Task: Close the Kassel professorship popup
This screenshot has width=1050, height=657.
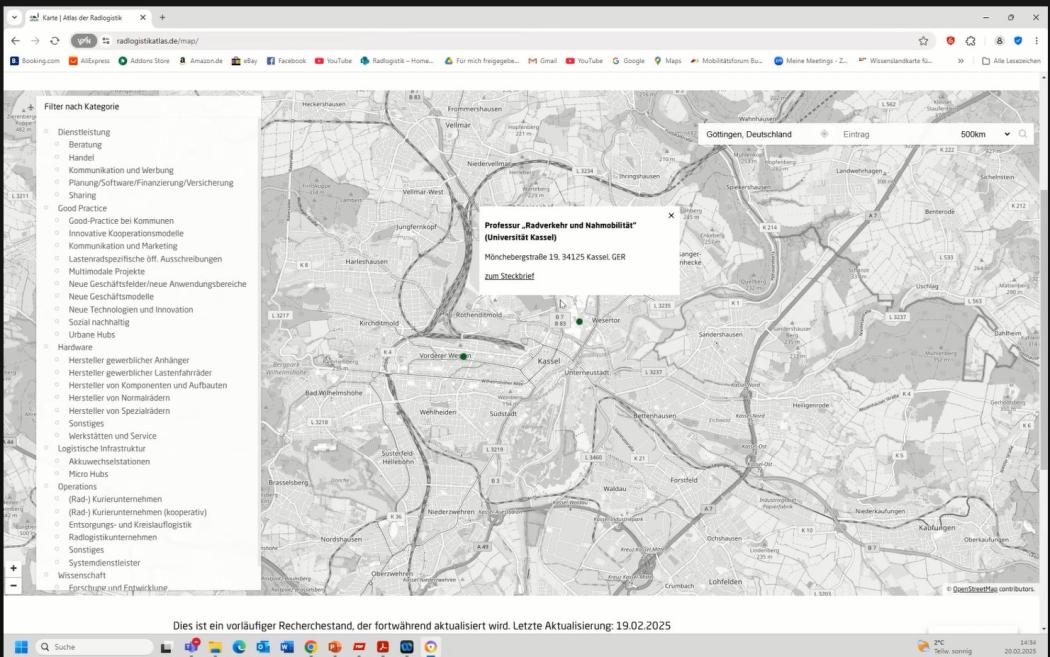Action: pyautogui.click(x=671, y=216)
